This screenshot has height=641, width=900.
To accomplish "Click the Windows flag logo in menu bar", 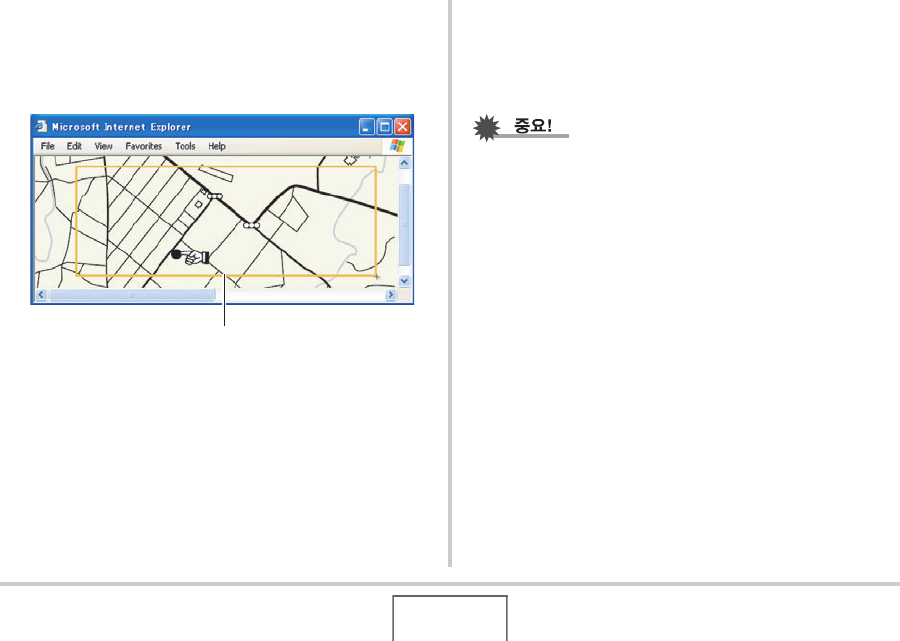I will [397, 146].
